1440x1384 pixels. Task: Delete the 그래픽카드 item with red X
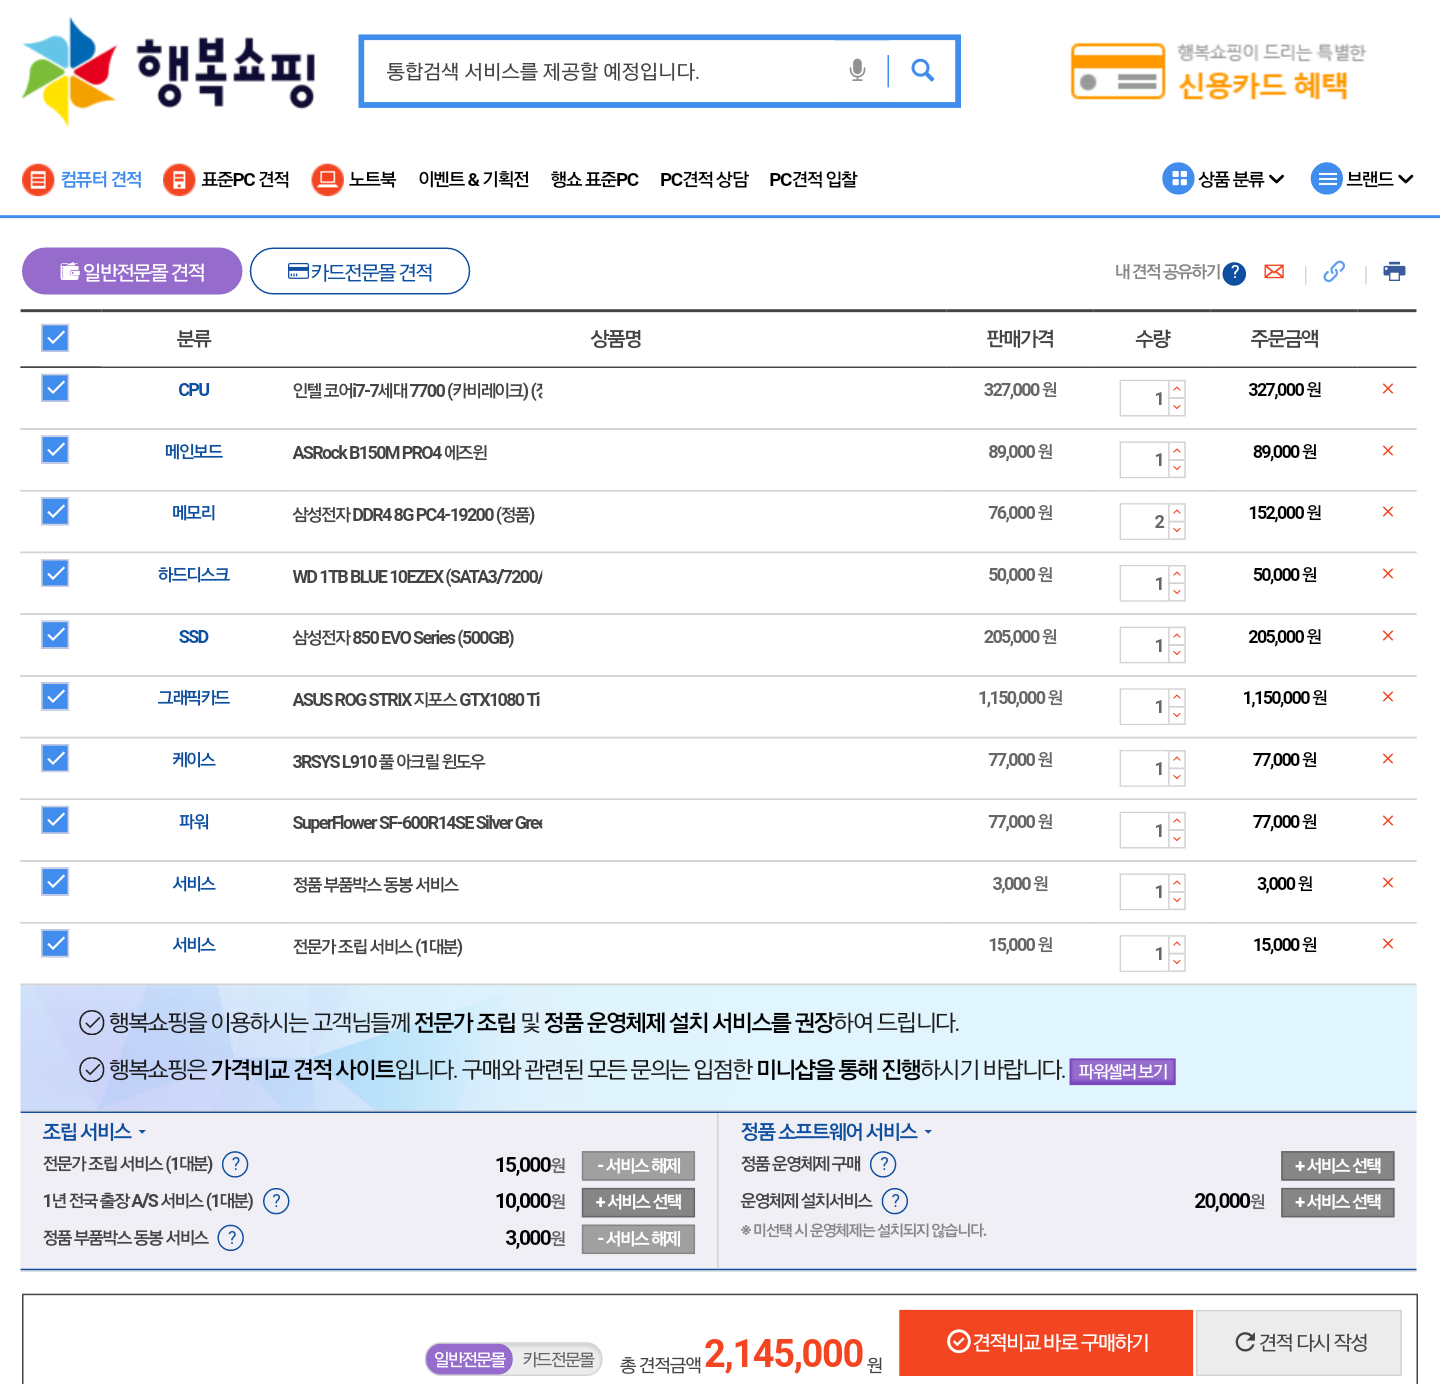pos(1388,697)
